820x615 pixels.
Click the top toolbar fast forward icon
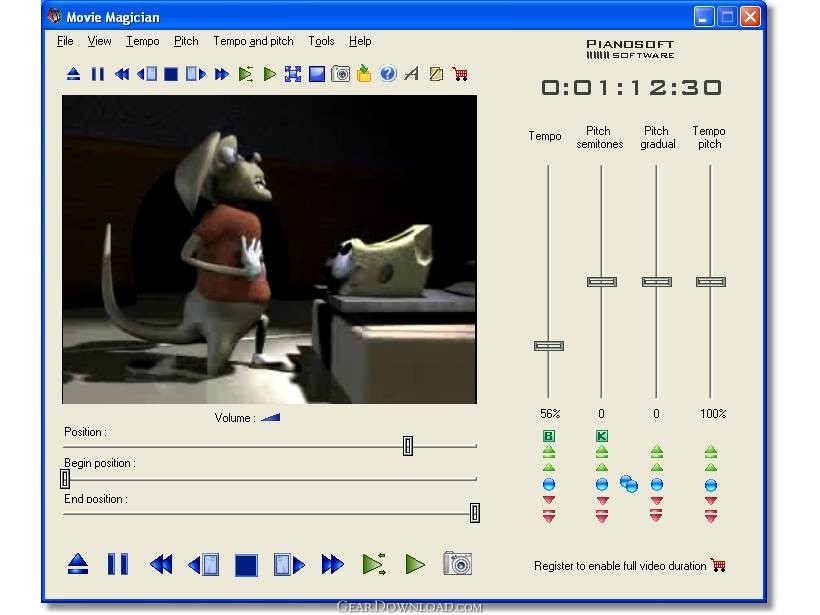[222, 74]
